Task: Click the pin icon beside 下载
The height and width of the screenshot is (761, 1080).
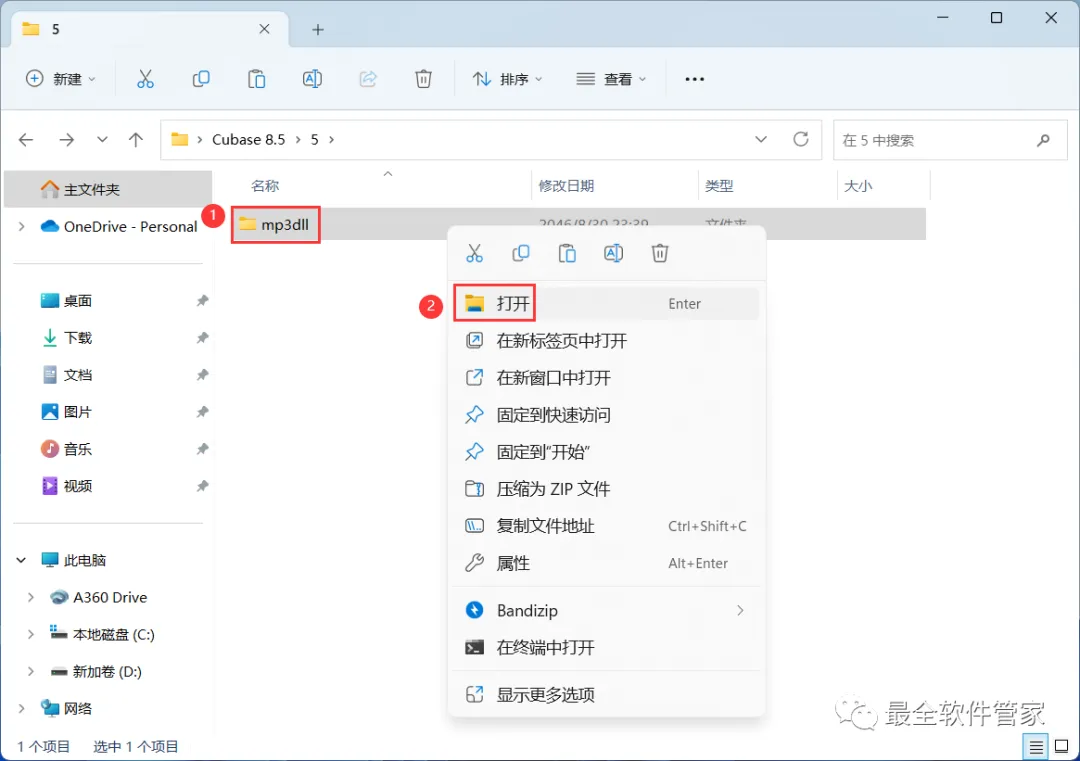Action: coord(202,338)
